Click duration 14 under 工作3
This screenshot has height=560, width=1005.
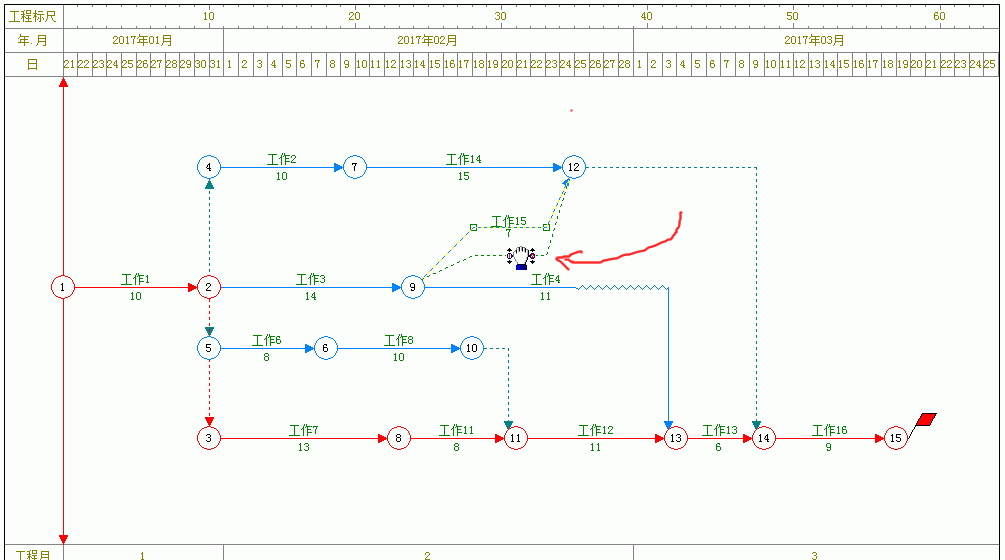tap(310, 296)
